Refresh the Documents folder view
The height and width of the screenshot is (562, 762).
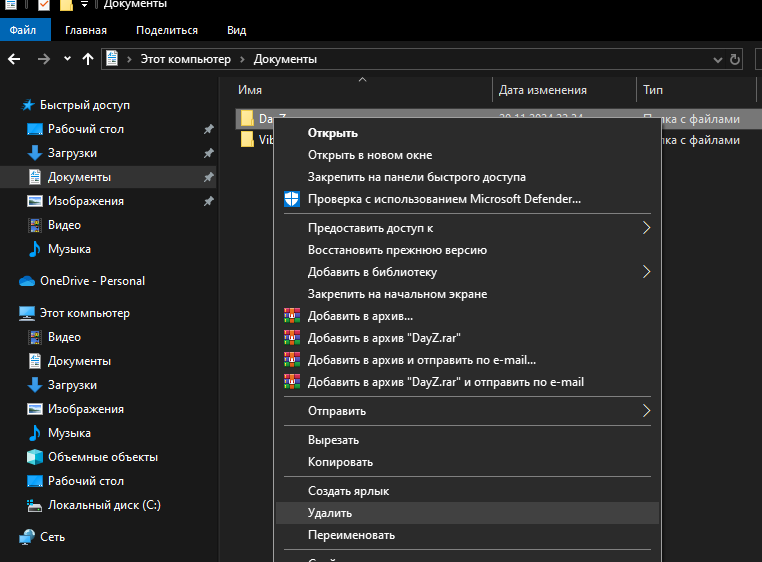[735, 59]
